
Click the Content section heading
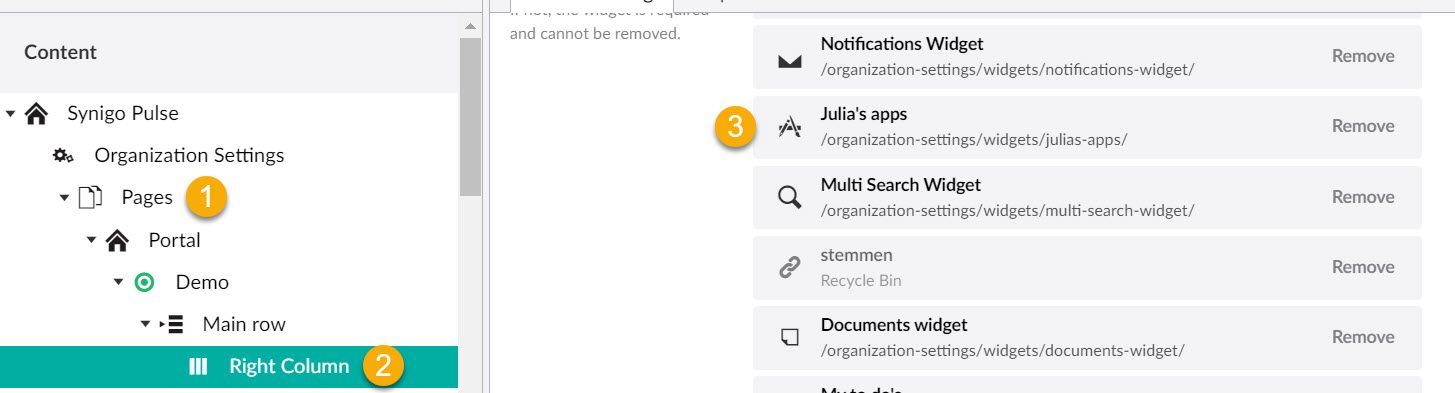61,52
